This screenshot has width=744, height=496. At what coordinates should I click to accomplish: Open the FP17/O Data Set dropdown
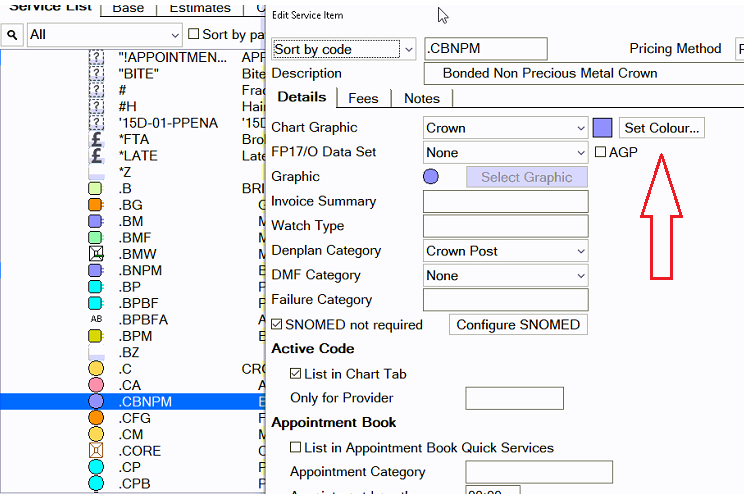pyautogui.click(x=505, y=152)
